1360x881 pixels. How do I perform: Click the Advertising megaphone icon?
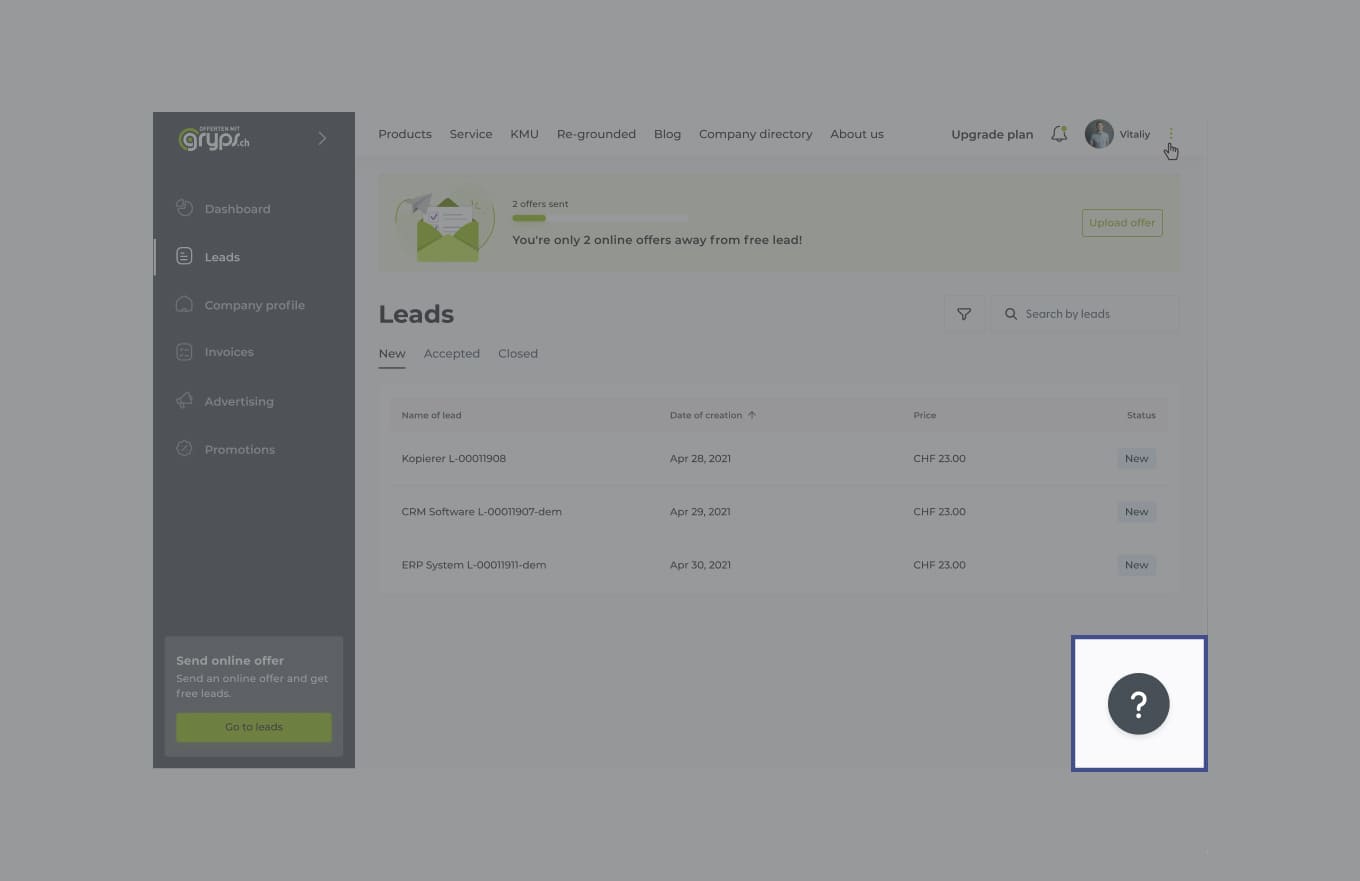184,401
